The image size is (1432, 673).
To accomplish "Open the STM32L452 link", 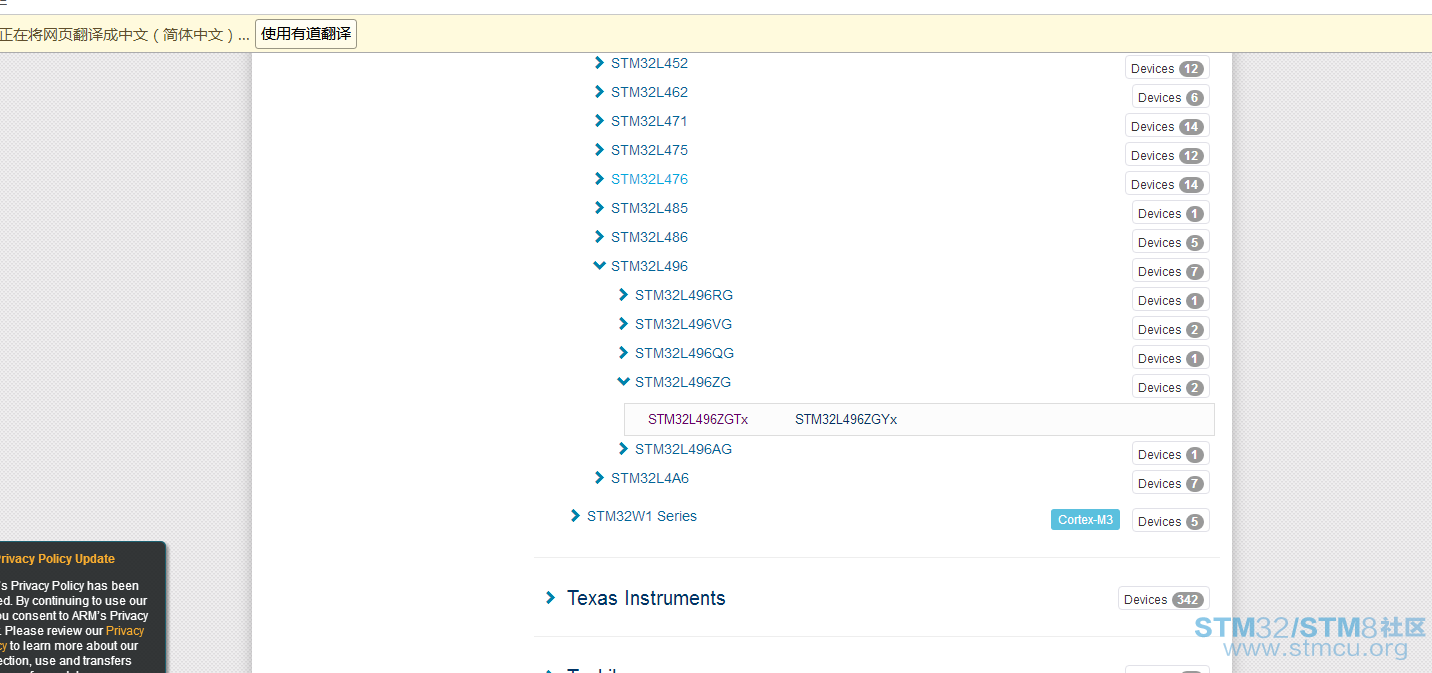I will [649, 63].
